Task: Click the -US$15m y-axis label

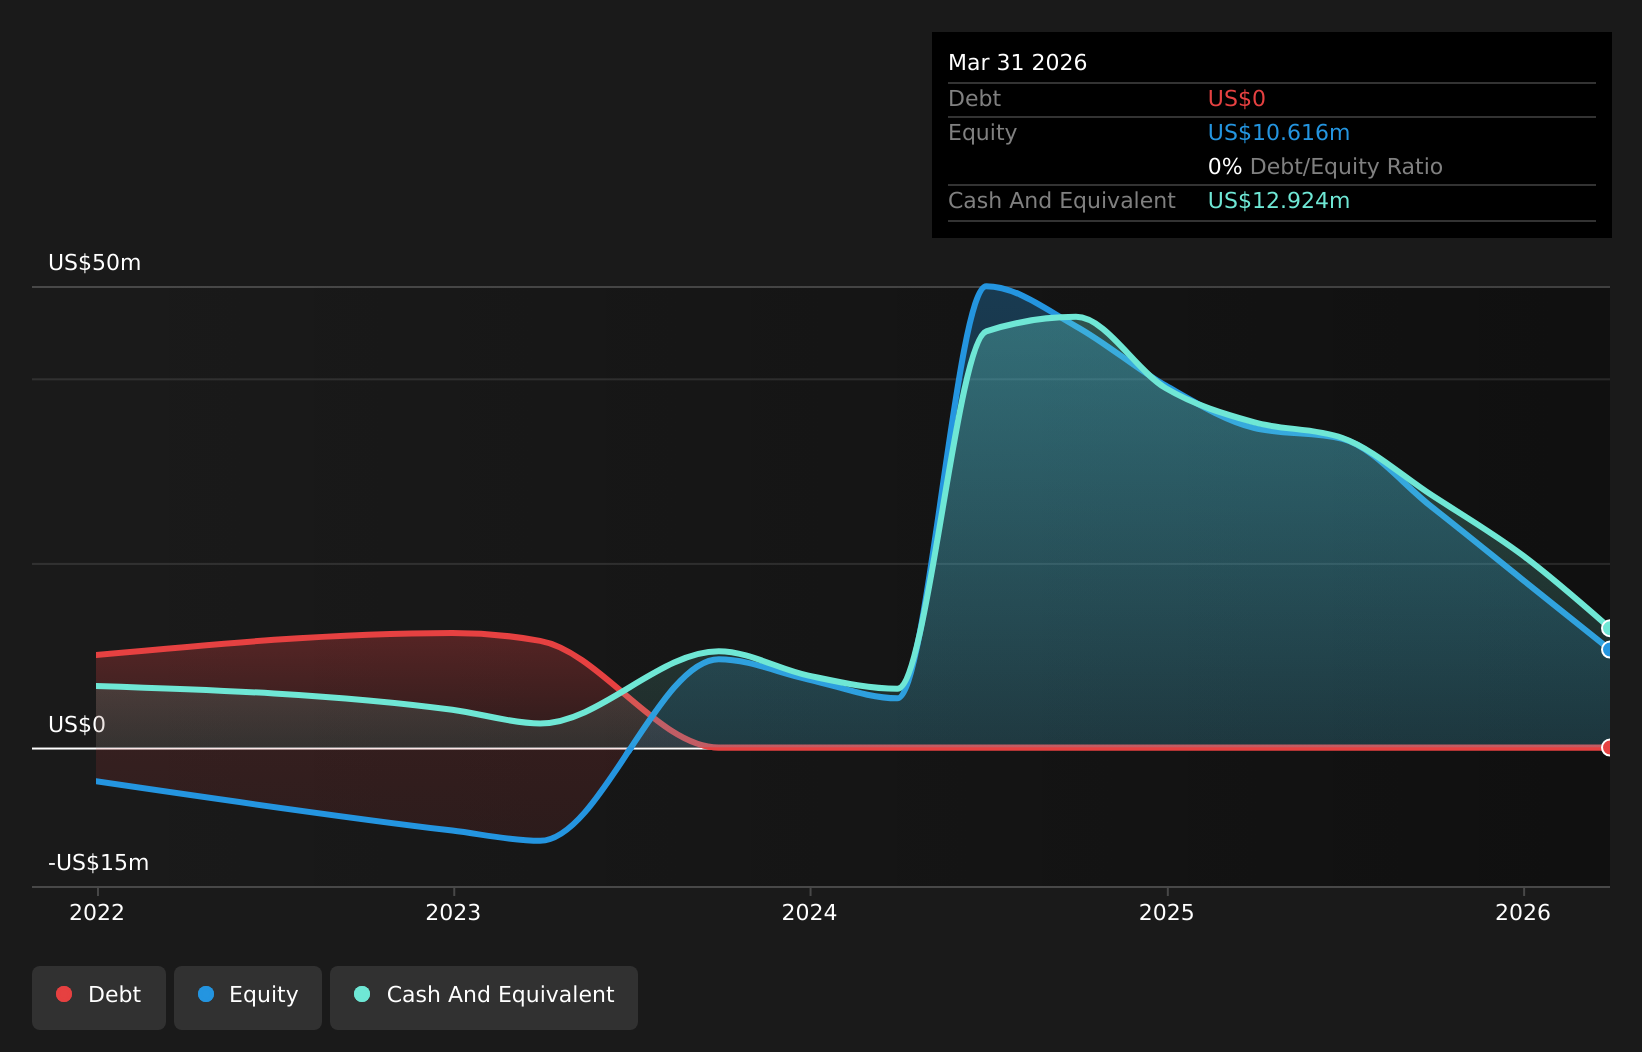Action: [98, 863]
